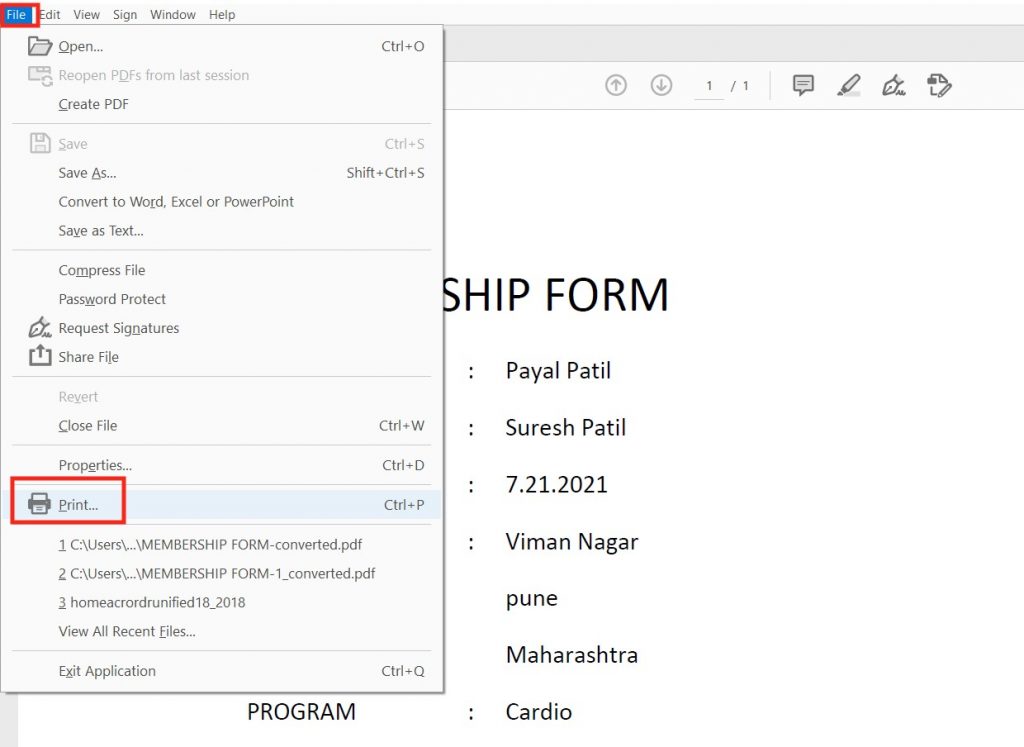This screenshot has width=1024, height=747.
Task: Click the Save menu text
Action: click(x=73, y=144)
